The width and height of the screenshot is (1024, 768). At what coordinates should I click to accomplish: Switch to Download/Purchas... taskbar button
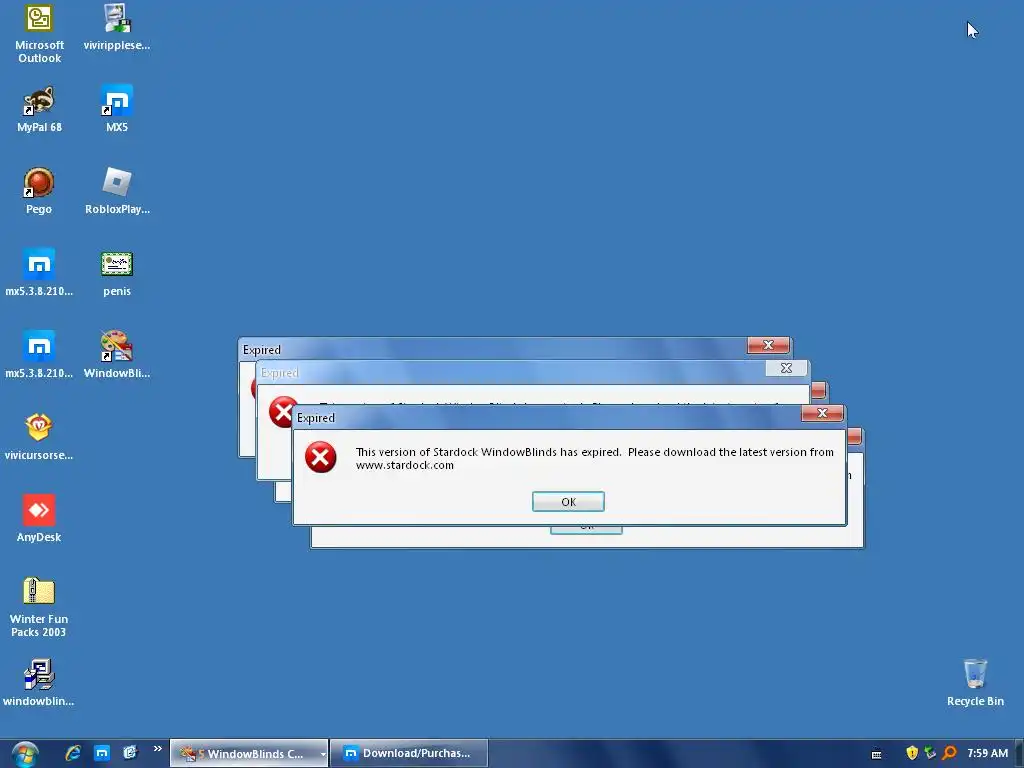(x=409, y=754)
